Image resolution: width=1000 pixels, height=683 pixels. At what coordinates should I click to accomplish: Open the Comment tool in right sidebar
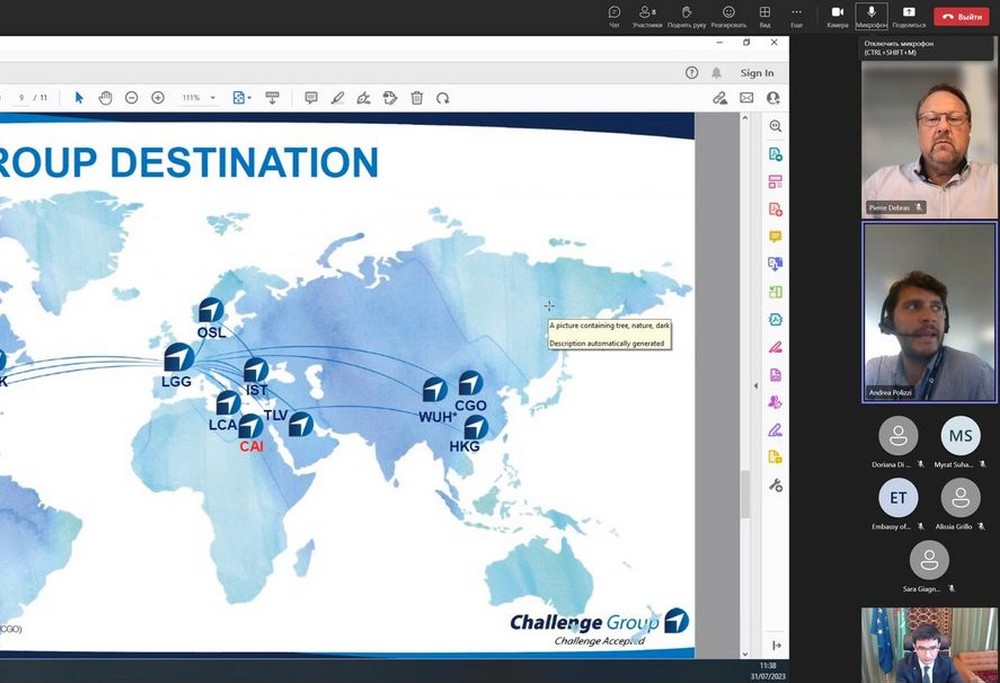775,237
